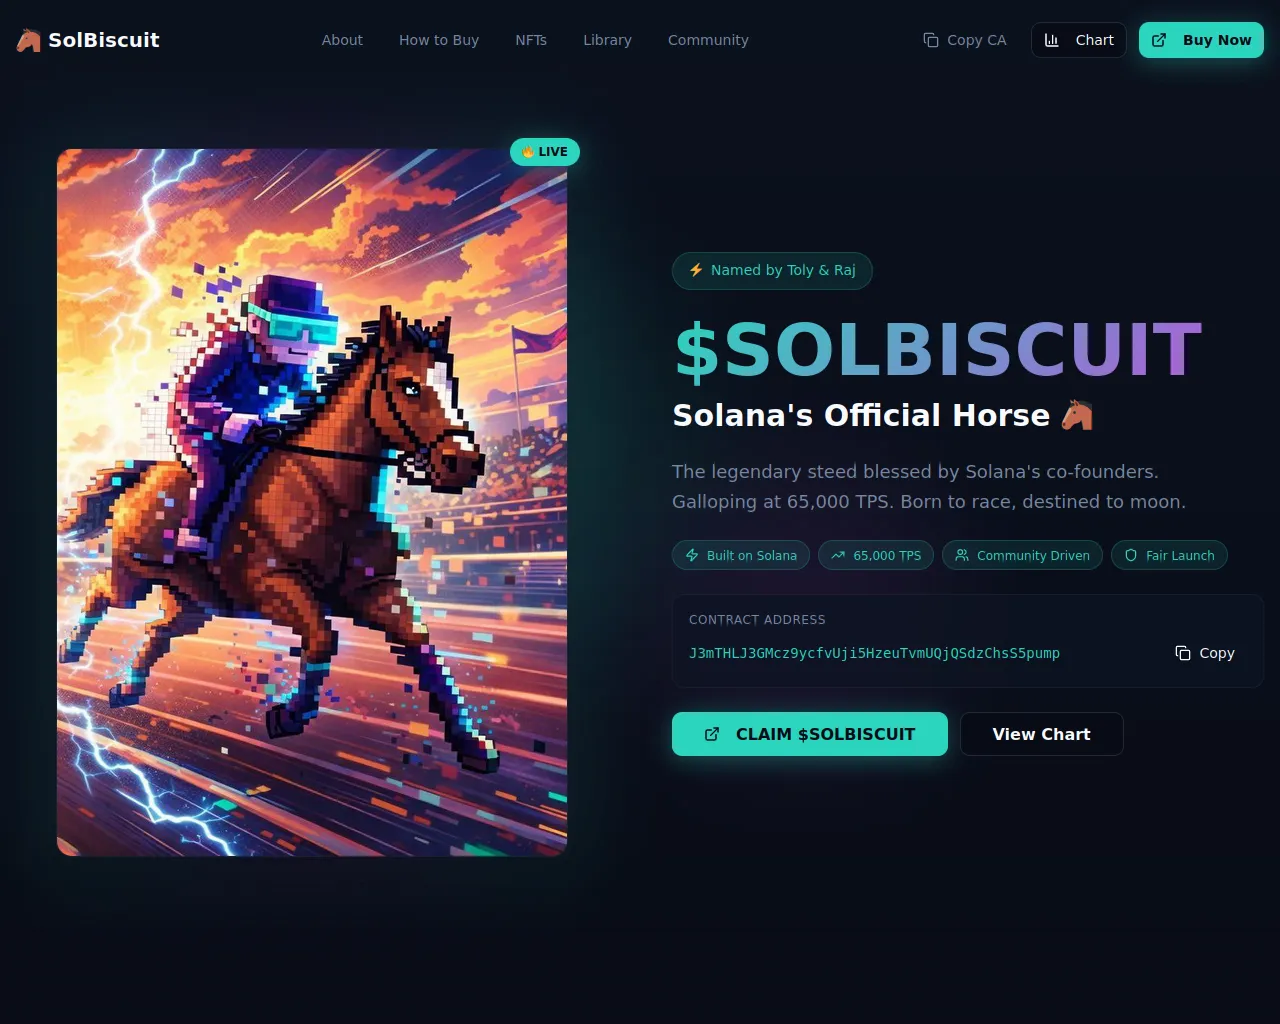This screenshot has width=1280, height=1024.
Task: Go to the How to Buy section
Action: 439,40
